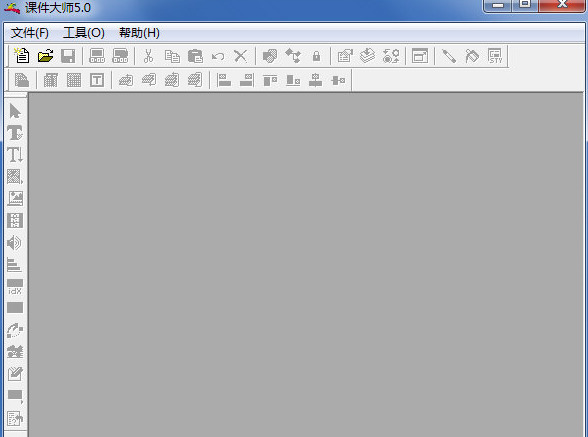Select the vertical text tool
Screen dimensions: 588x437
(15, 155)
